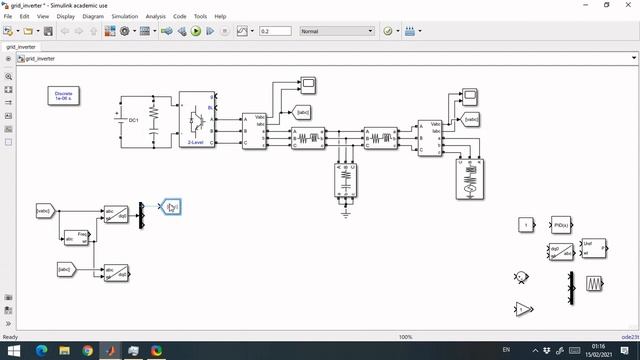Open the Windows Start menu
This screenshot has width=640, height=360.
[14, 351]
